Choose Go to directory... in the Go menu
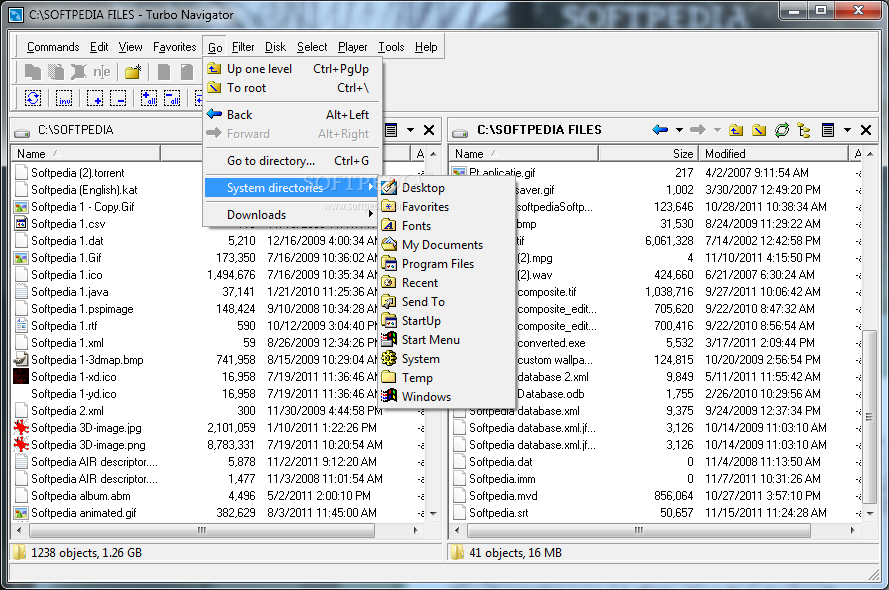 pos(293,161)
